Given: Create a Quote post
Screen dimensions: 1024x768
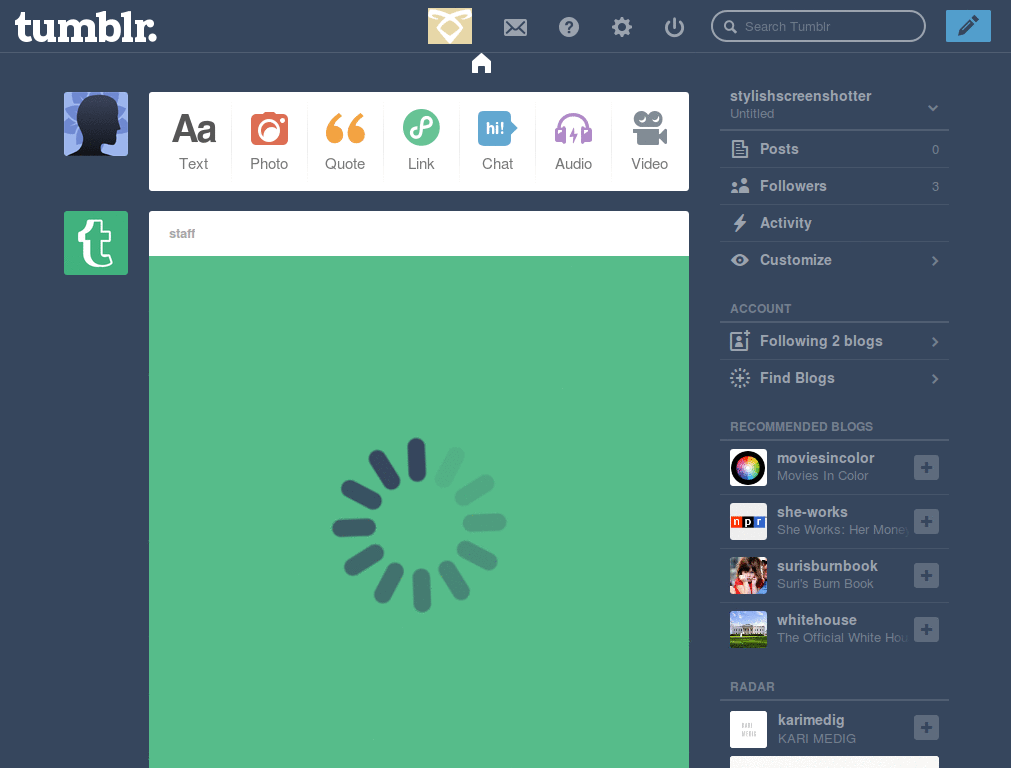Looking at the screenshot, I should (345, 141).
